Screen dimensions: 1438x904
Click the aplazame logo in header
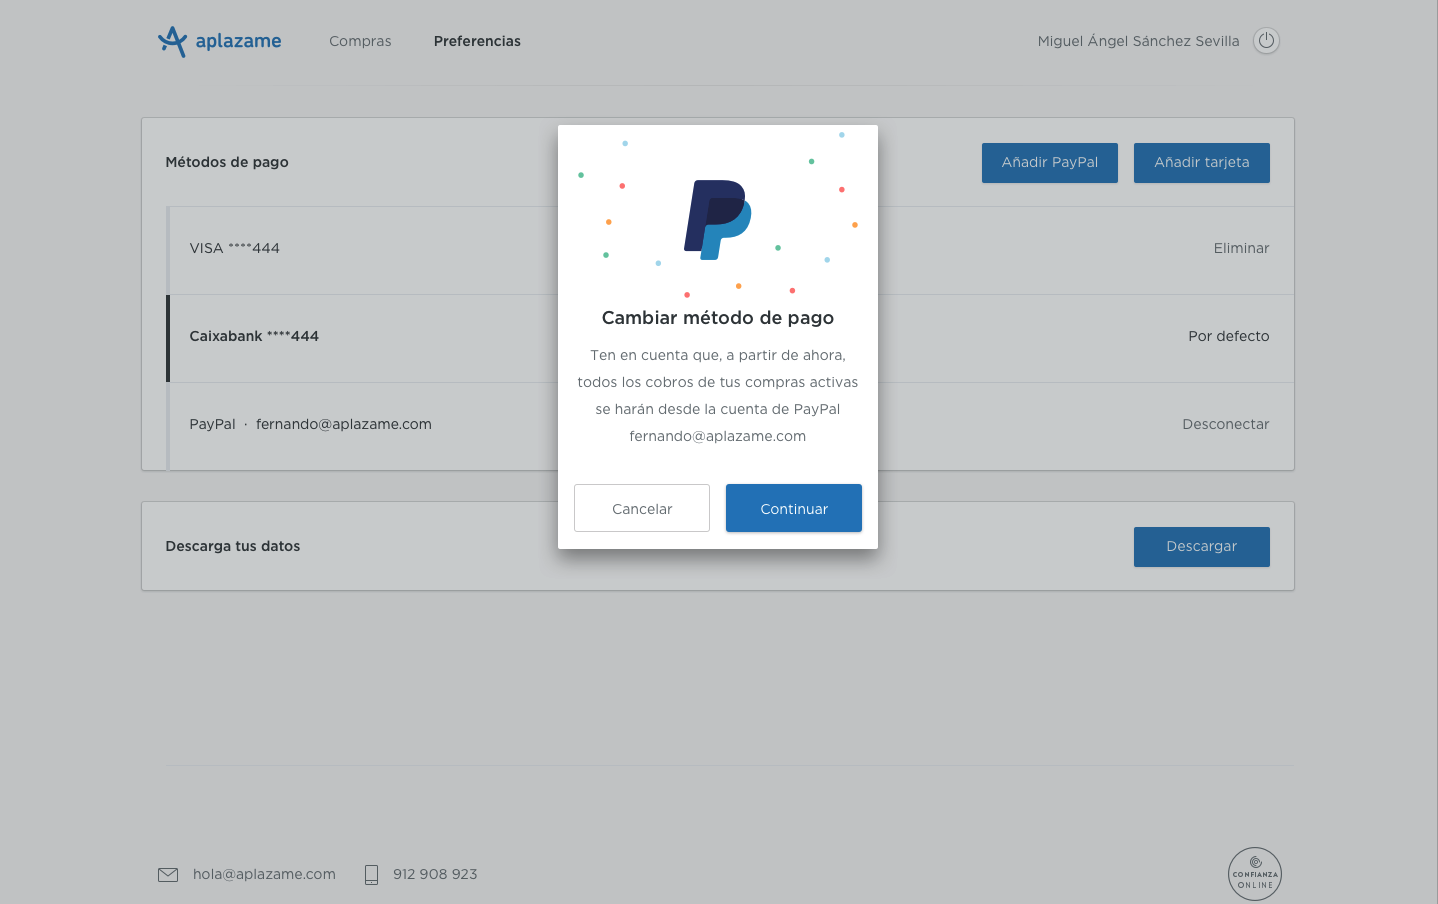[x=219, y=41]
